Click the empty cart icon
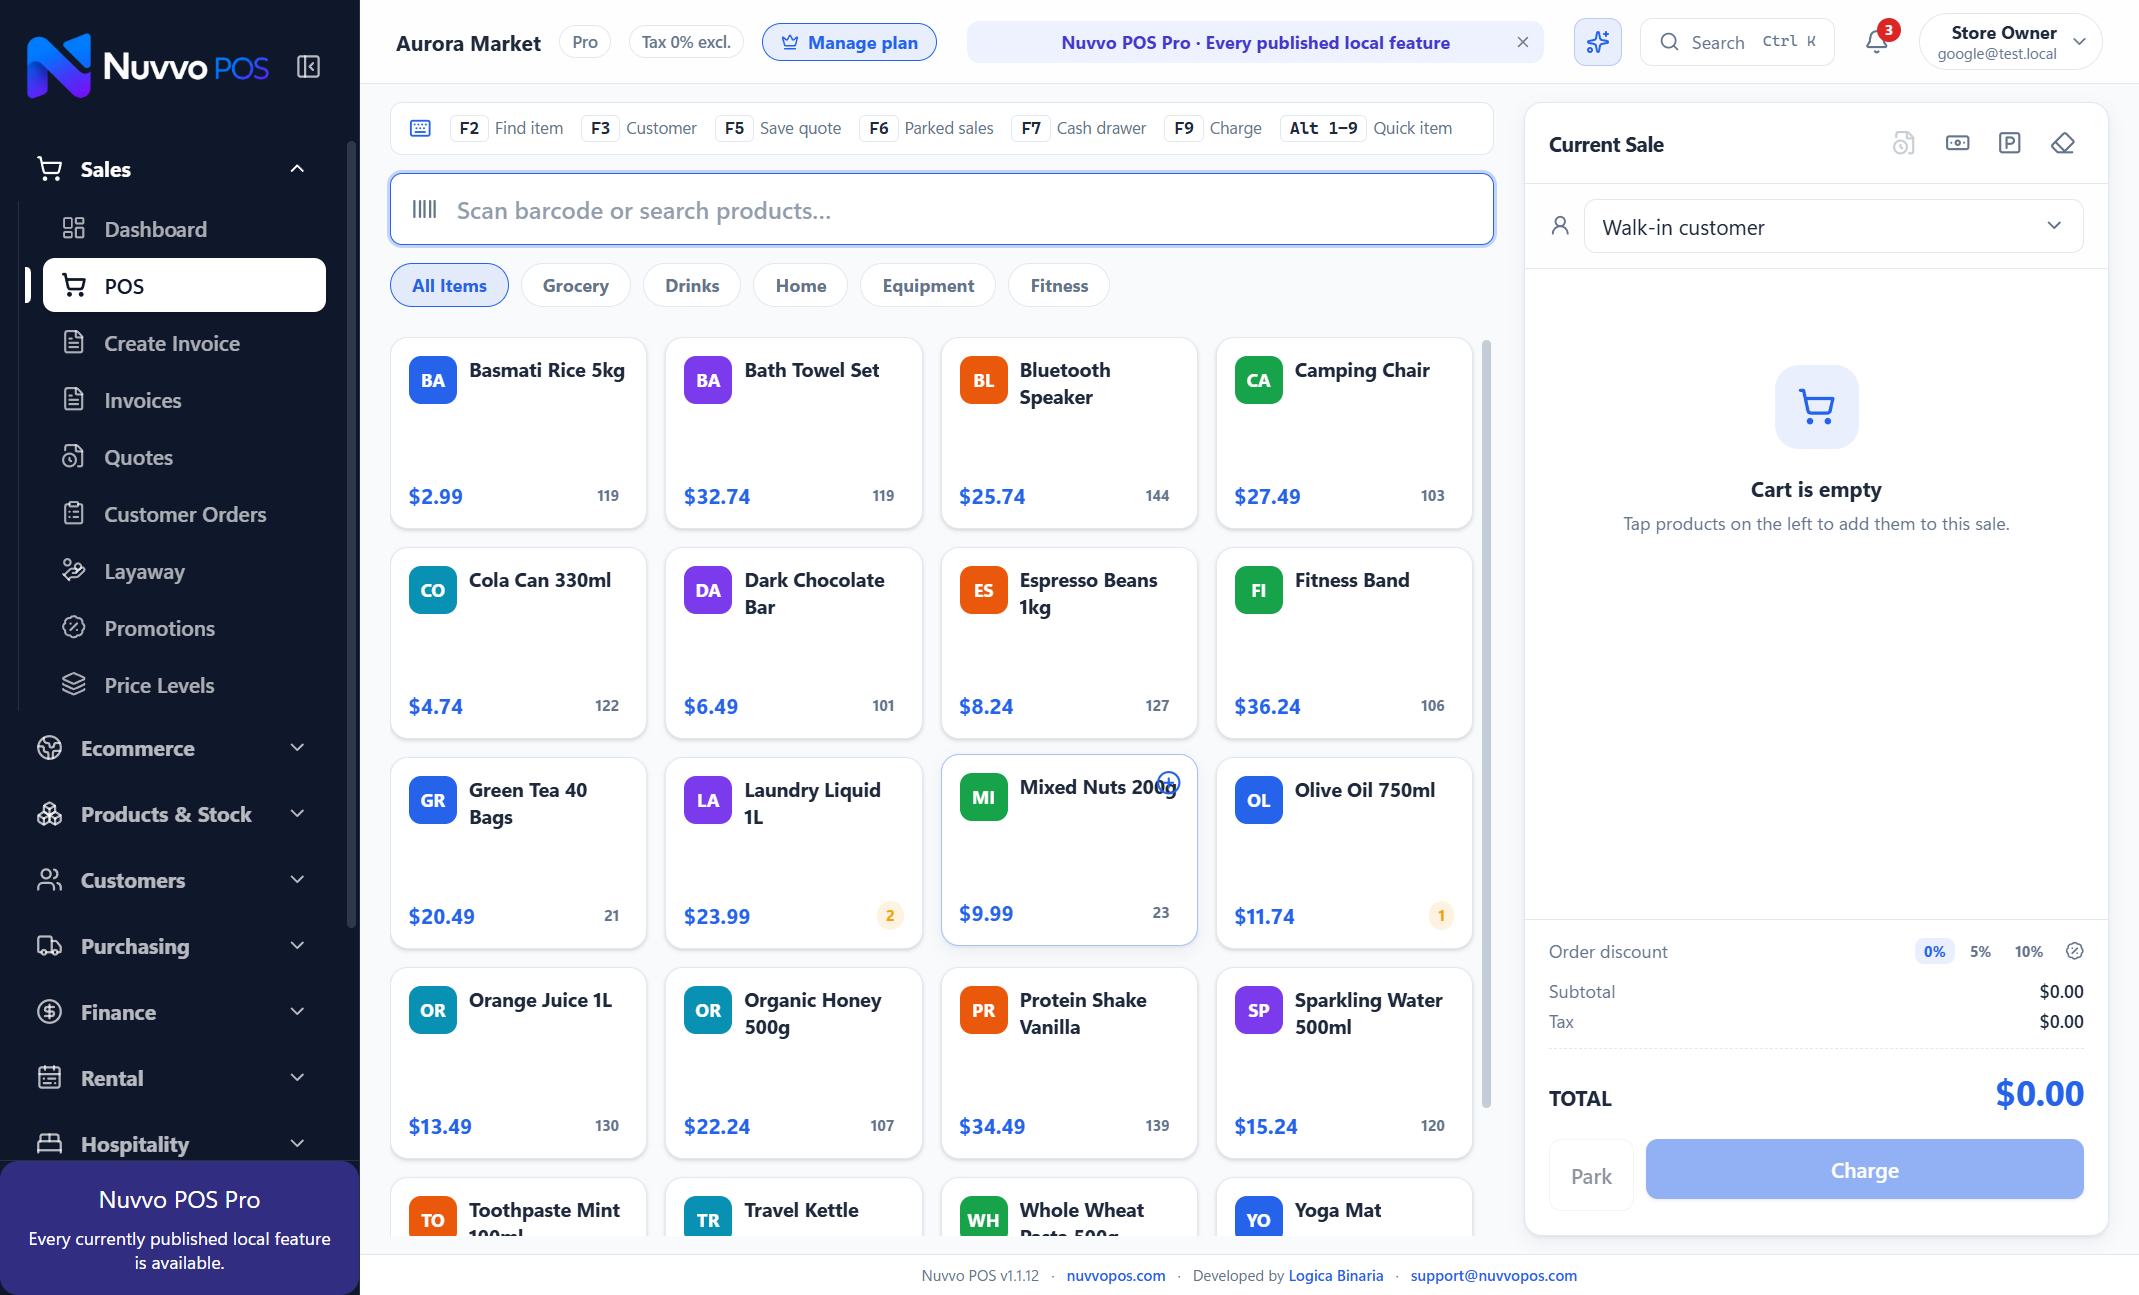Viewport: 2139px width, 1295px height. click(x=1816, y=407)
